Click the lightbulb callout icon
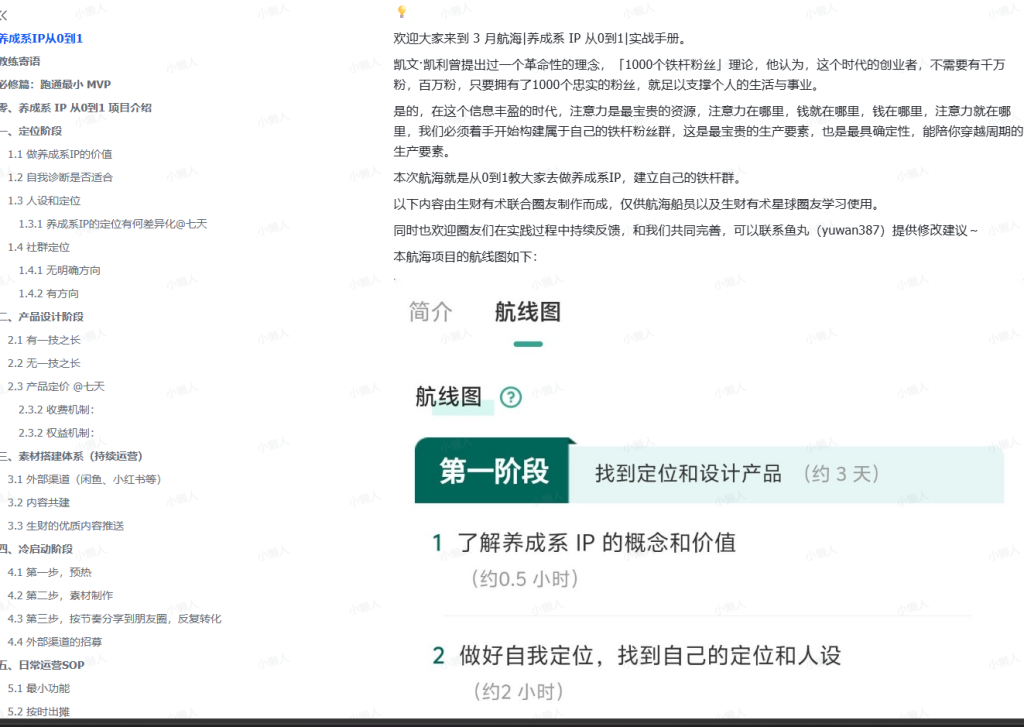Screen dimensions: 1024x727 tap(402, 12)
